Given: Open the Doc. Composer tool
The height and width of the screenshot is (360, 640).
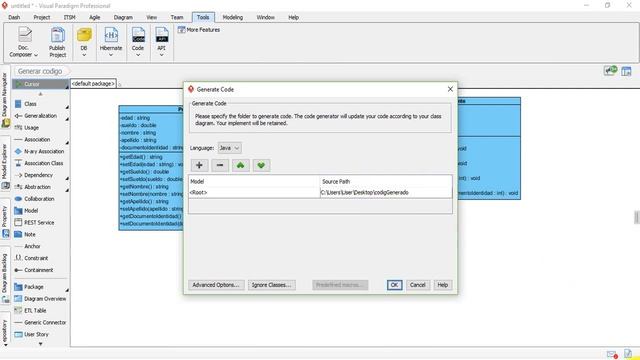Looking at the screenshot, I should point(24,42).
